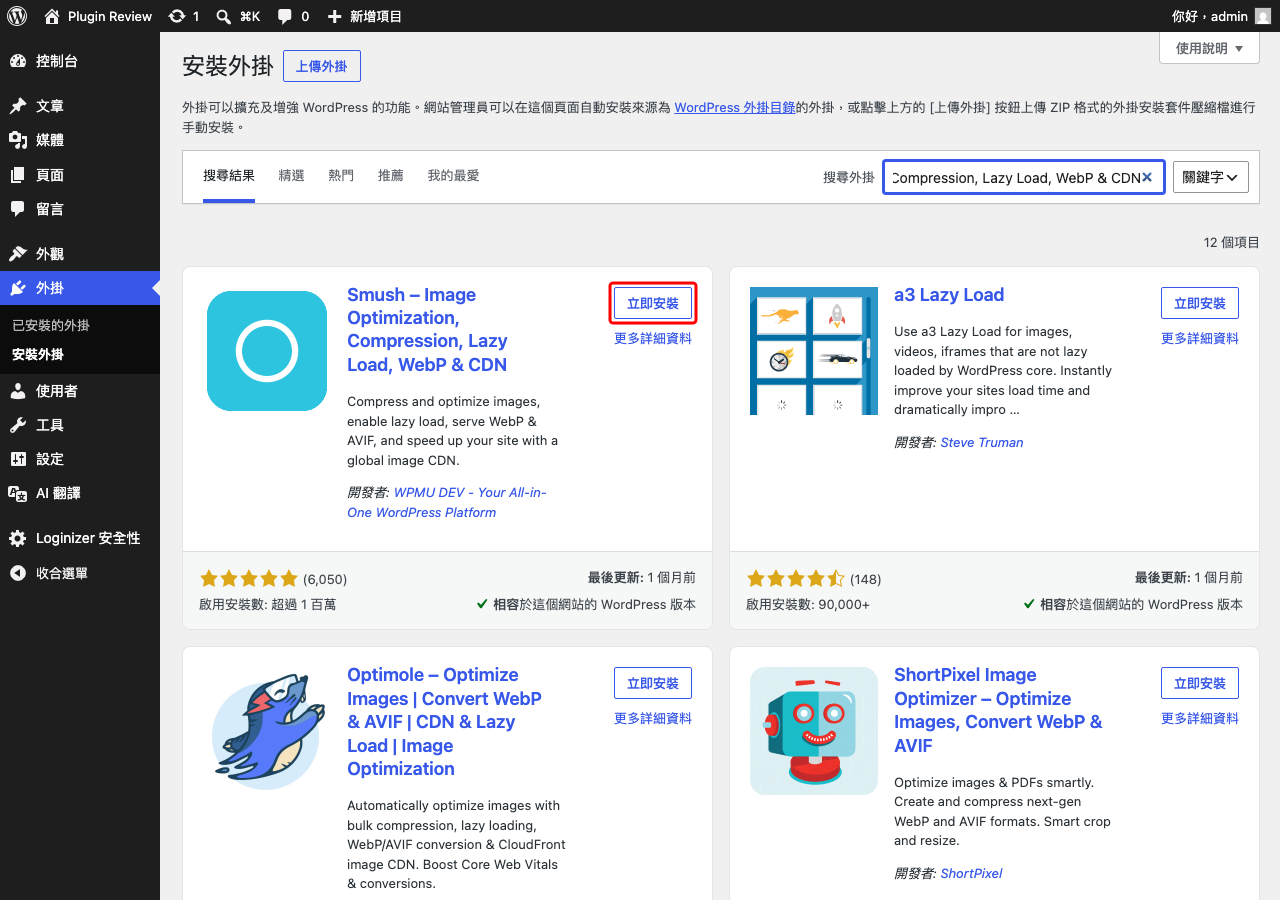1280x900 pixels.
Task: Switch to the 搜尋結果 tab
Action: click(229, 176)
